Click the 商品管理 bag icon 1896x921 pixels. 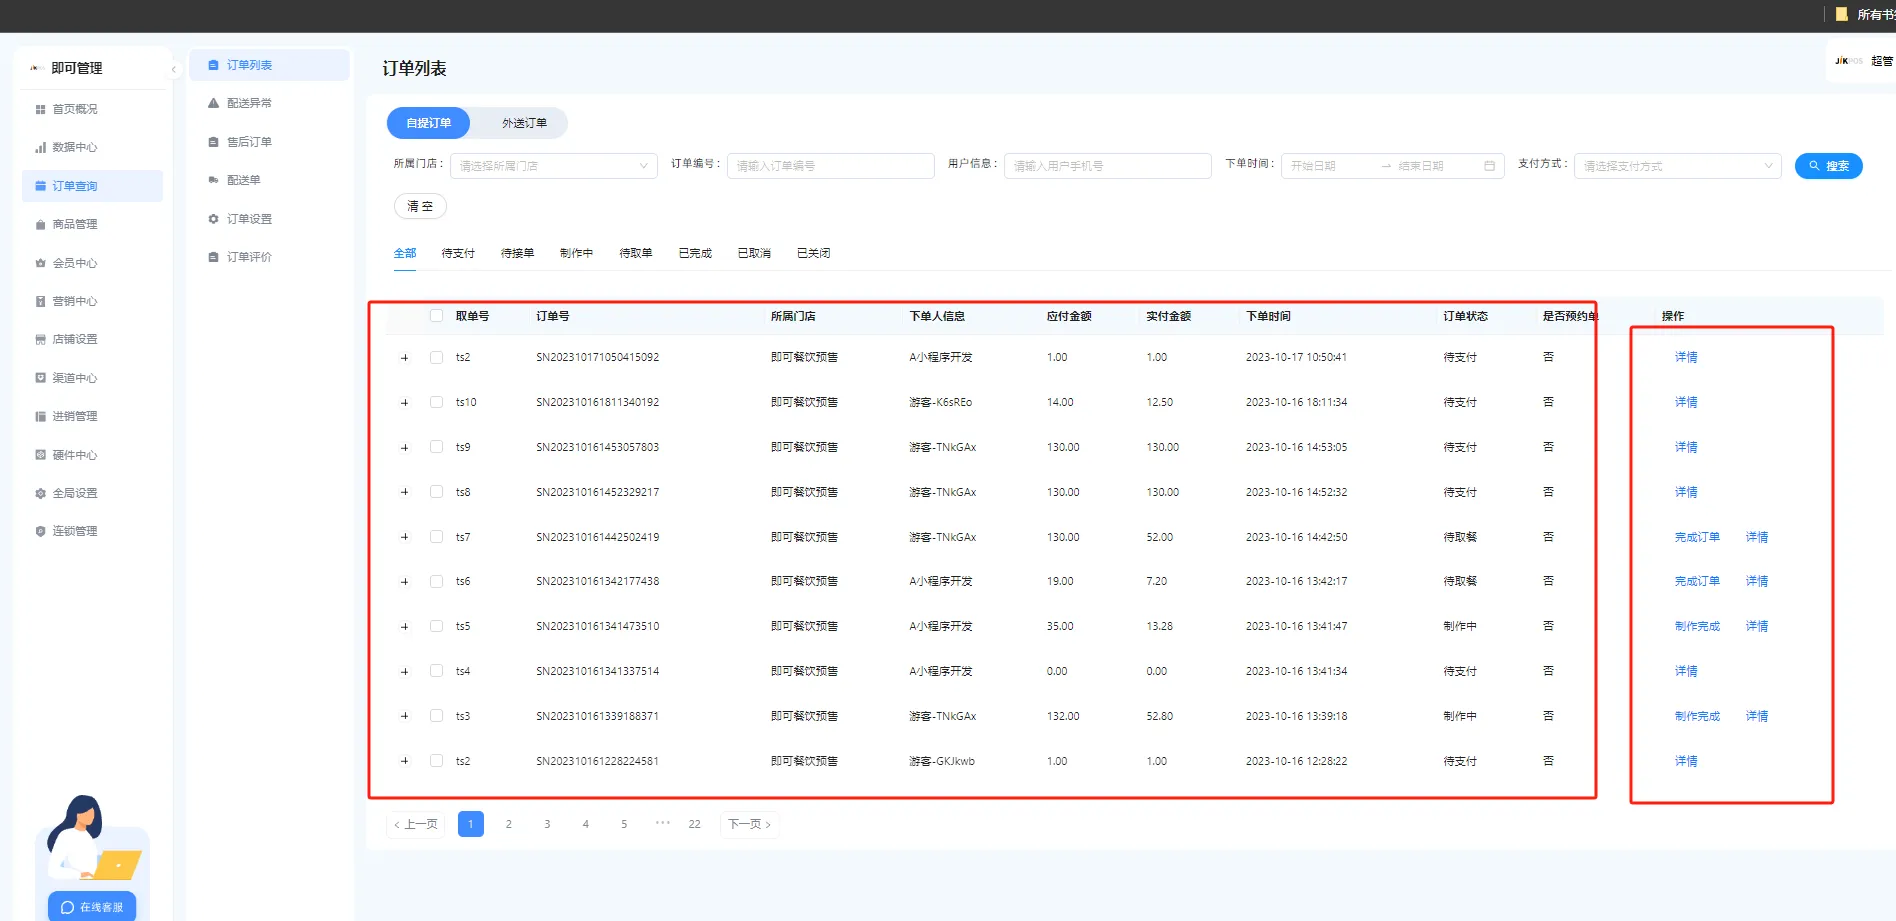pyautogui.click(x=41, y=225)
